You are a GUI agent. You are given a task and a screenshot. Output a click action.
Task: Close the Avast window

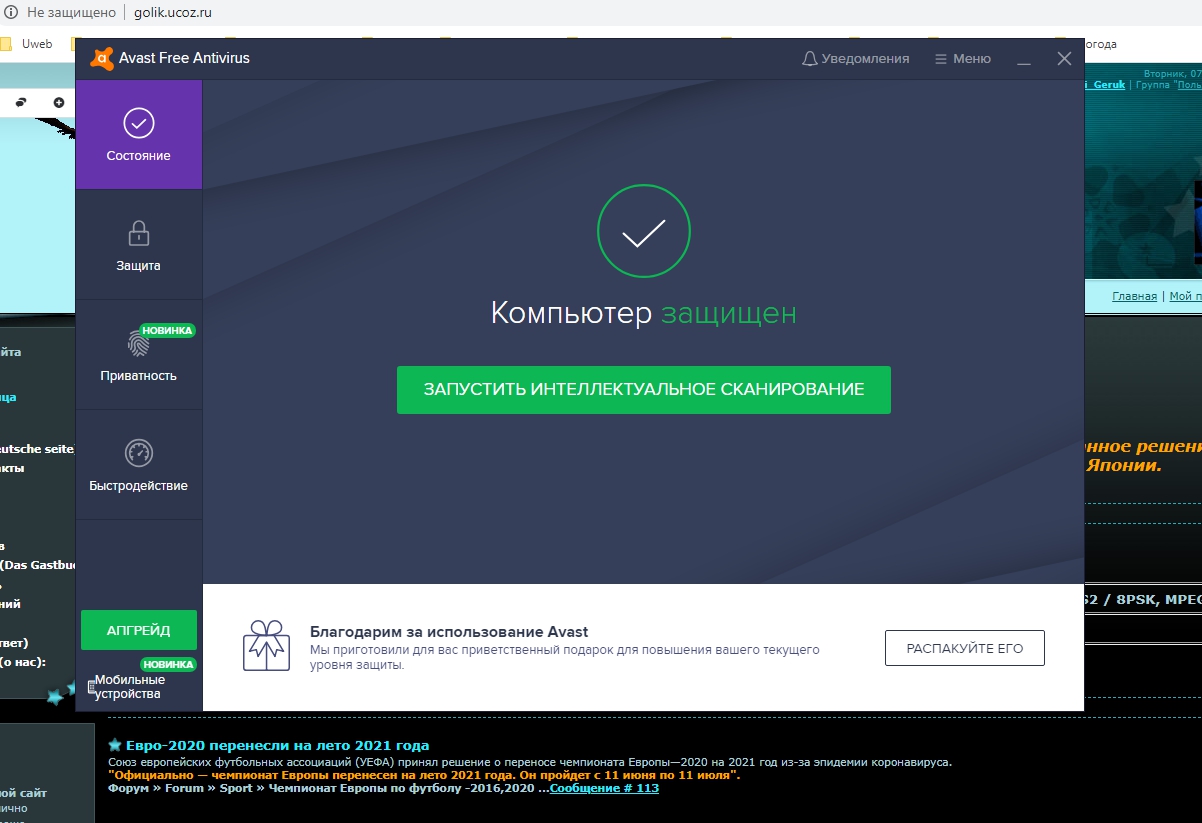(1064, 59)
